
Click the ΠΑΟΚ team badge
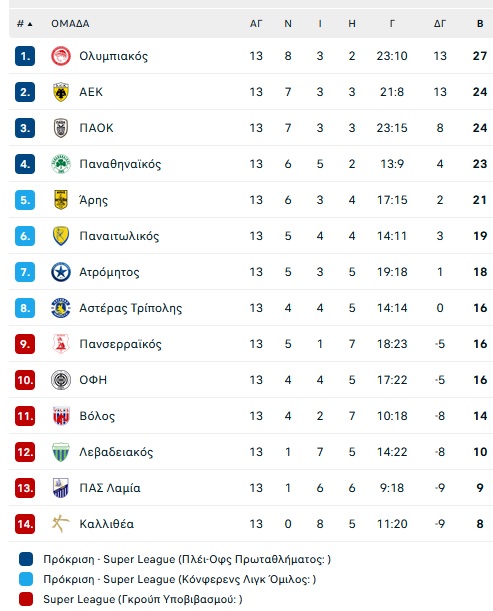61,128
